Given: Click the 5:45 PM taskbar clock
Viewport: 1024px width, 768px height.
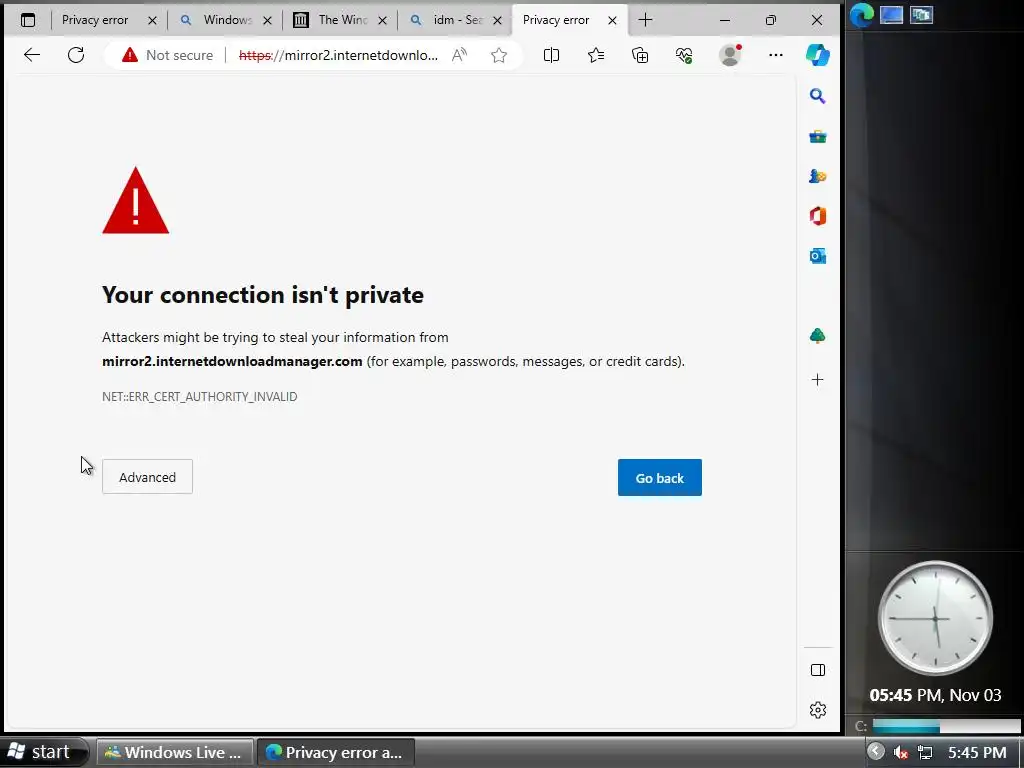Looking at the screenshot, I should 977,753.
